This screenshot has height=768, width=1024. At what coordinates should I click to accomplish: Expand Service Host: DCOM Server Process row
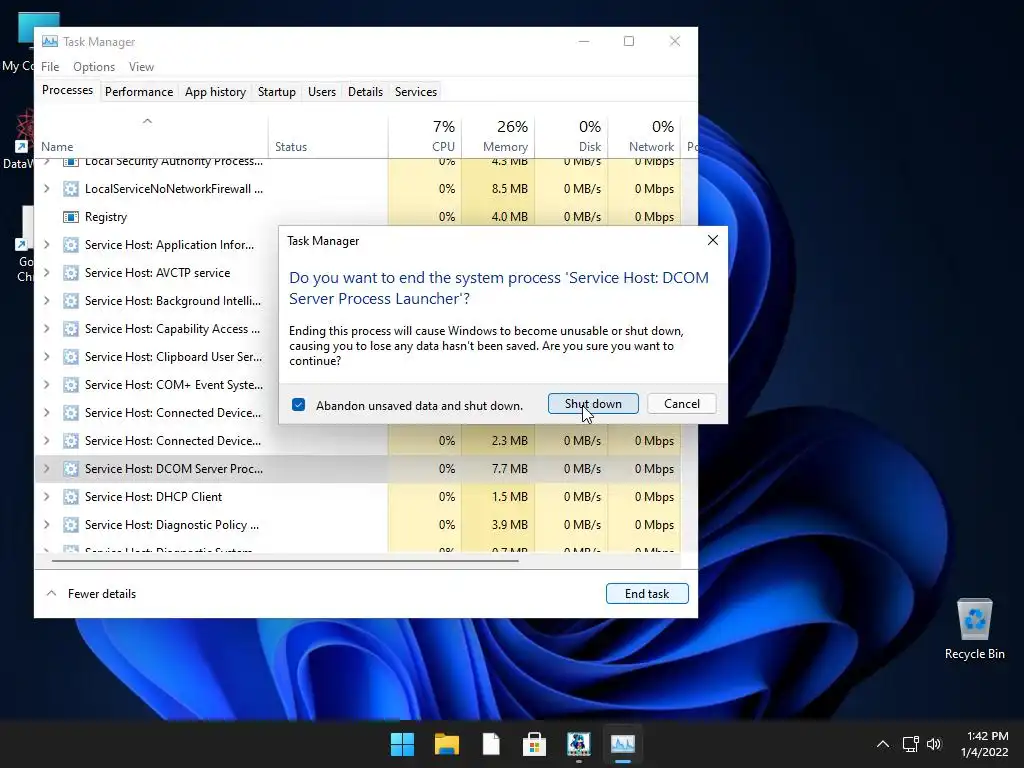(46, 469)
